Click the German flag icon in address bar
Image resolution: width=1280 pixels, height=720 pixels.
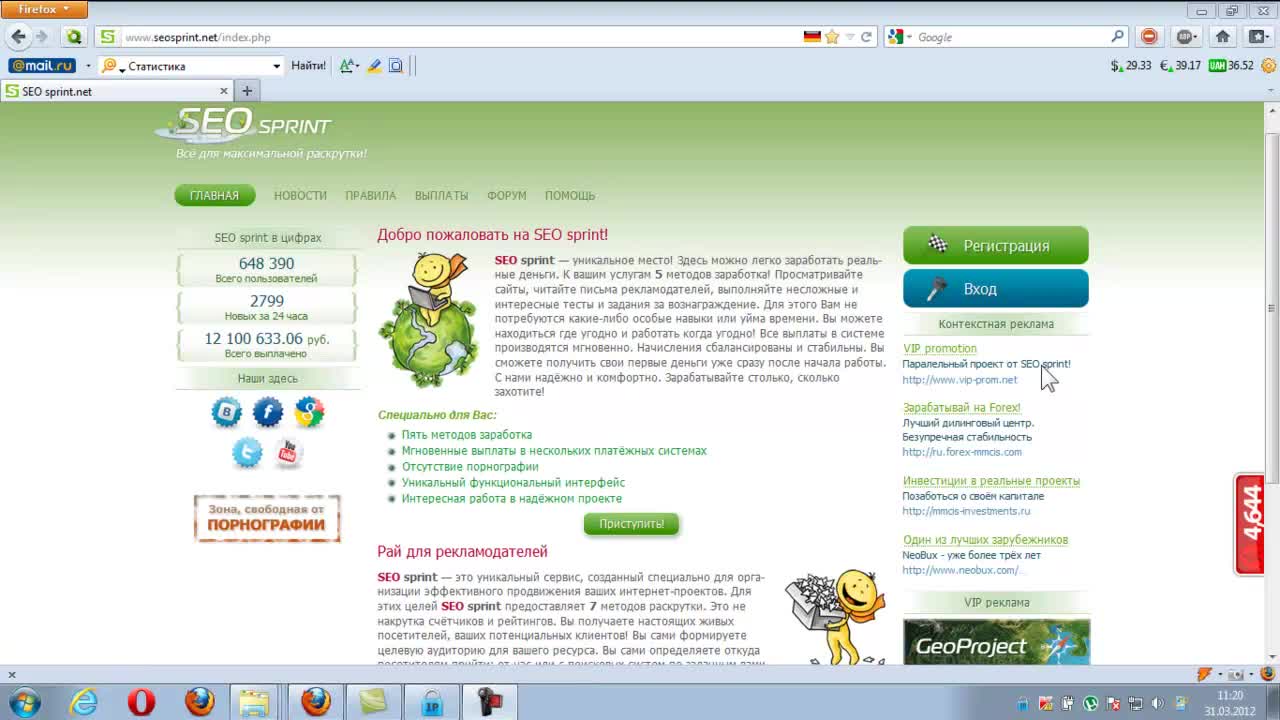[x=812, y=37]
